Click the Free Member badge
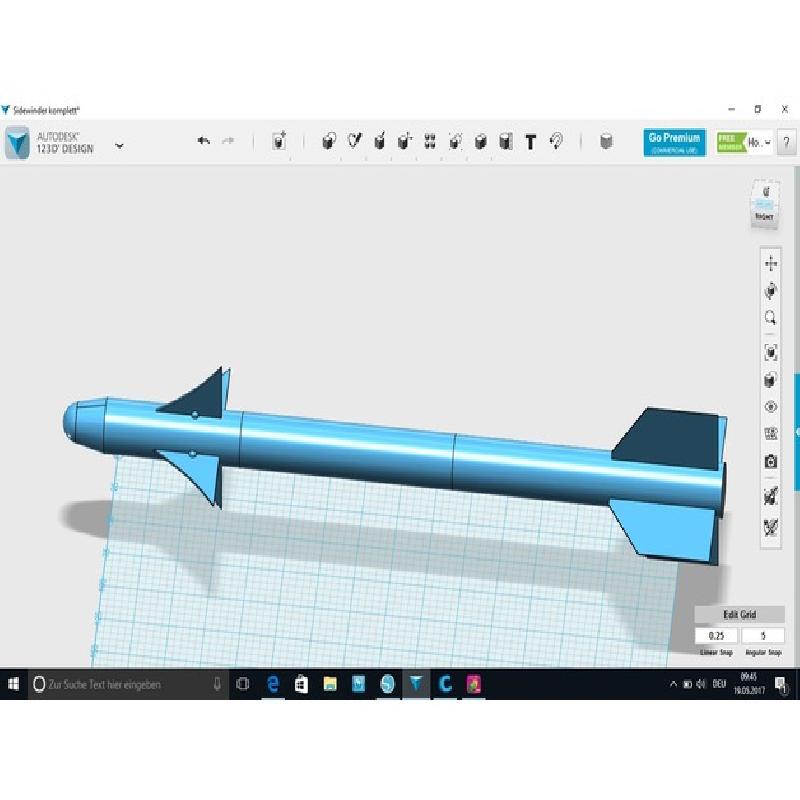800x800 pixels. pyautogui.click(x=731, y=142)
